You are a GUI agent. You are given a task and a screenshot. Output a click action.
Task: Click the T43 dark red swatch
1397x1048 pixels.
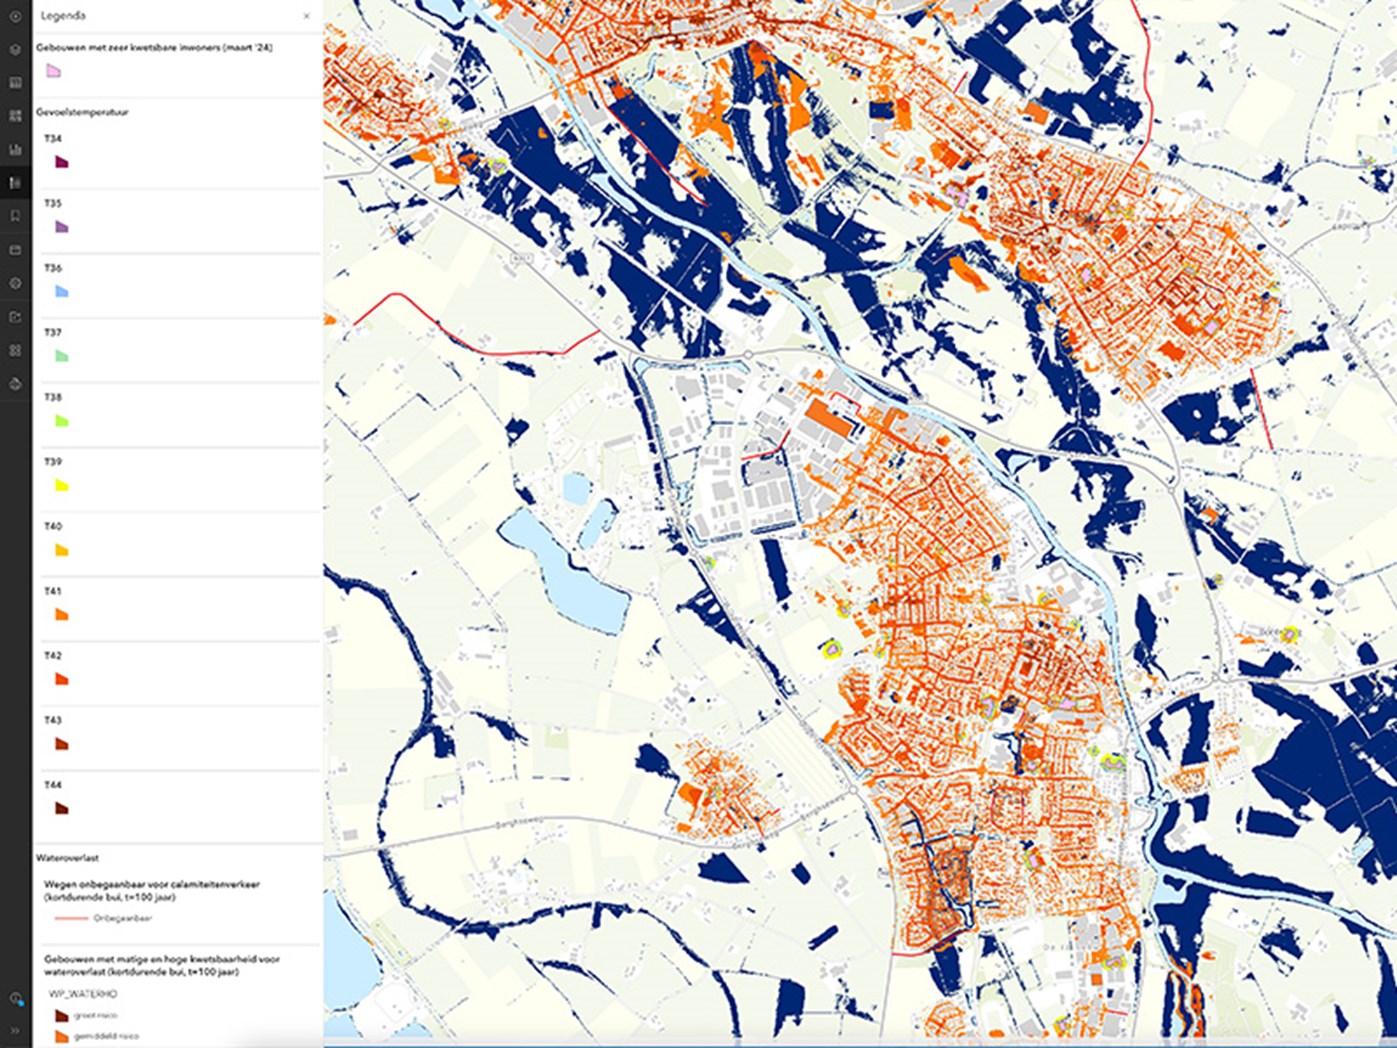click(61, 744)
